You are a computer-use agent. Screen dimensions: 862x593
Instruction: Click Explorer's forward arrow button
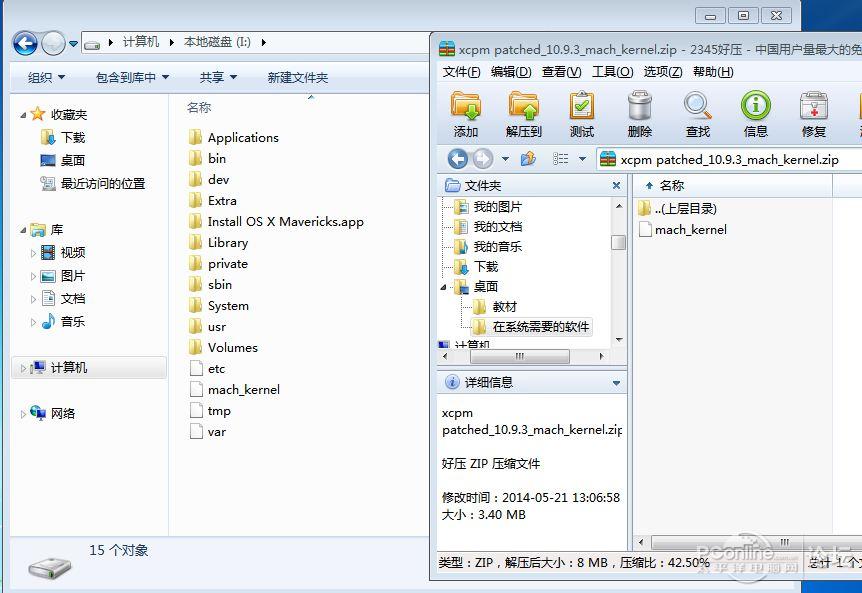point(54,43)
